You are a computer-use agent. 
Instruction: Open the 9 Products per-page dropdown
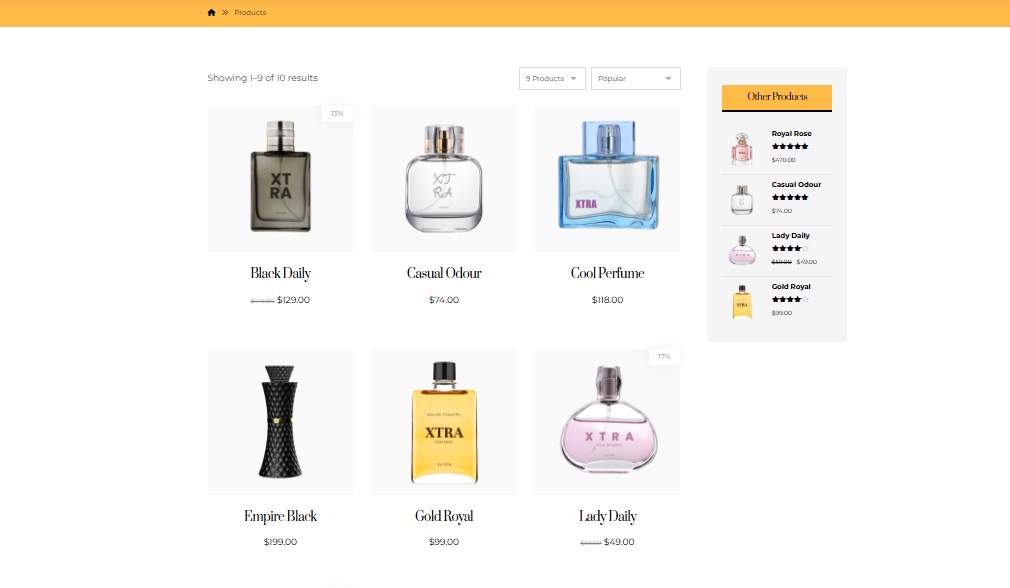click(x=552, y=79)
